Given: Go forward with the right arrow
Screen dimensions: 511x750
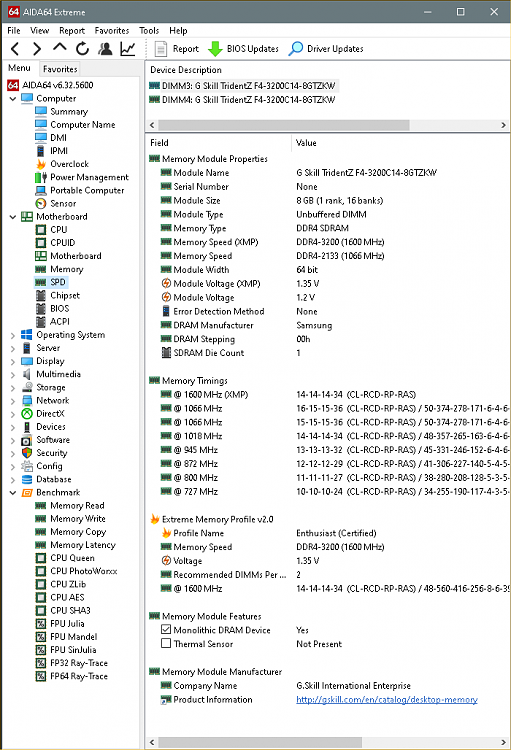Looking at the screenshot, I should 37,49.
